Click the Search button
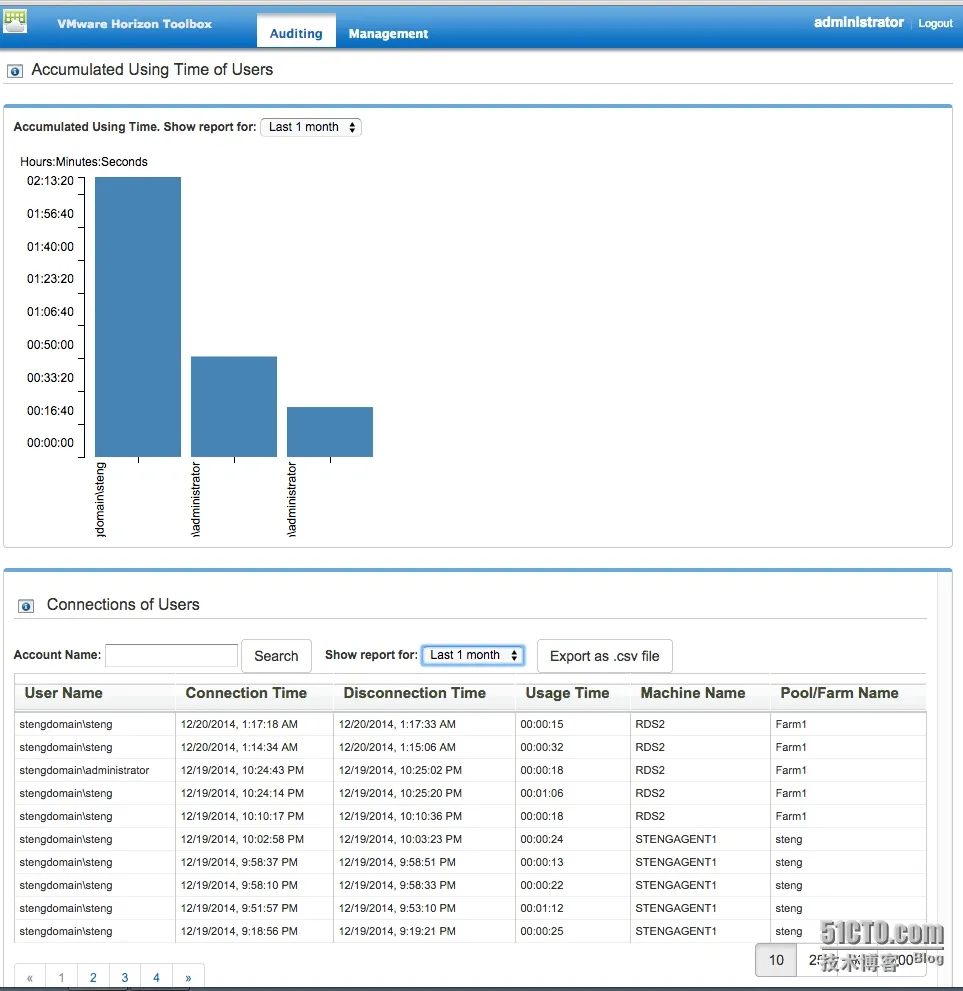The height and width of the screenshot is (991, 963). point(276,656)
